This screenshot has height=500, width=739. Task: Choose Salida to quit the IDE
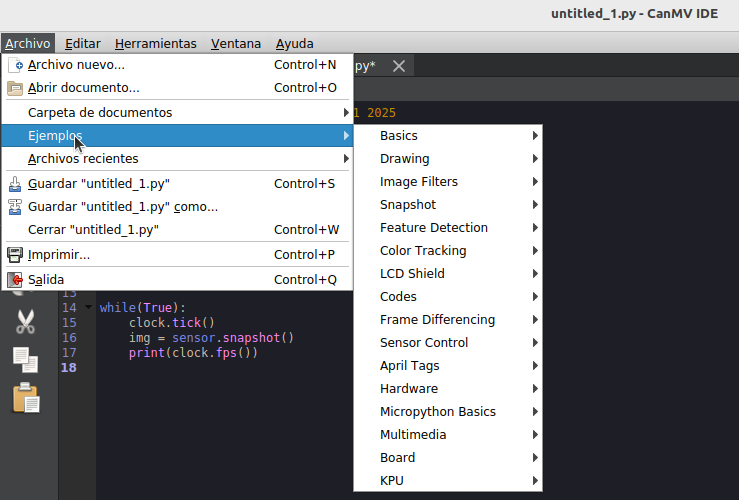tap(177, 280)
